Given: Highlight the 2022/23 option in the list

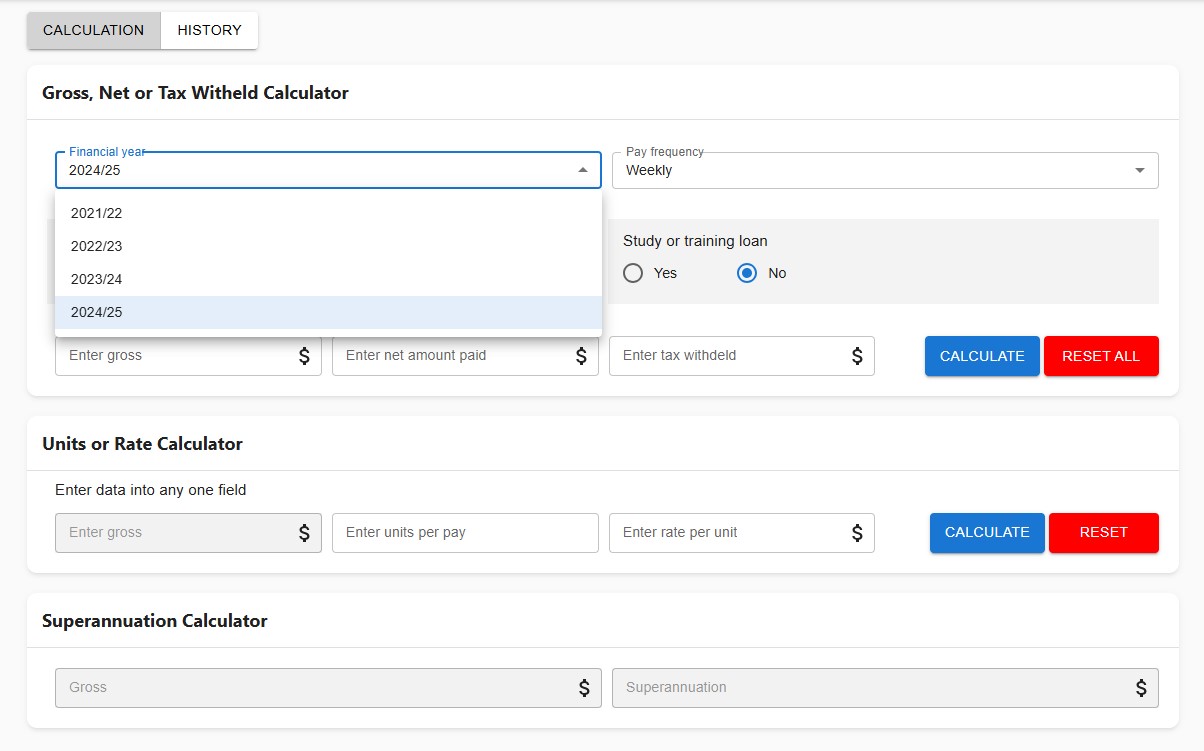Looking at the screenshot, I should click(x=96, y=246).
